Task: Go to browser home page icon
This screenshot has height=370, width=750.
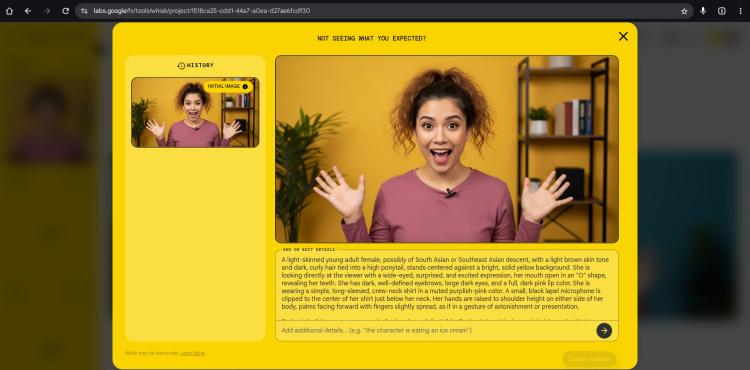Action: (9, 11)
